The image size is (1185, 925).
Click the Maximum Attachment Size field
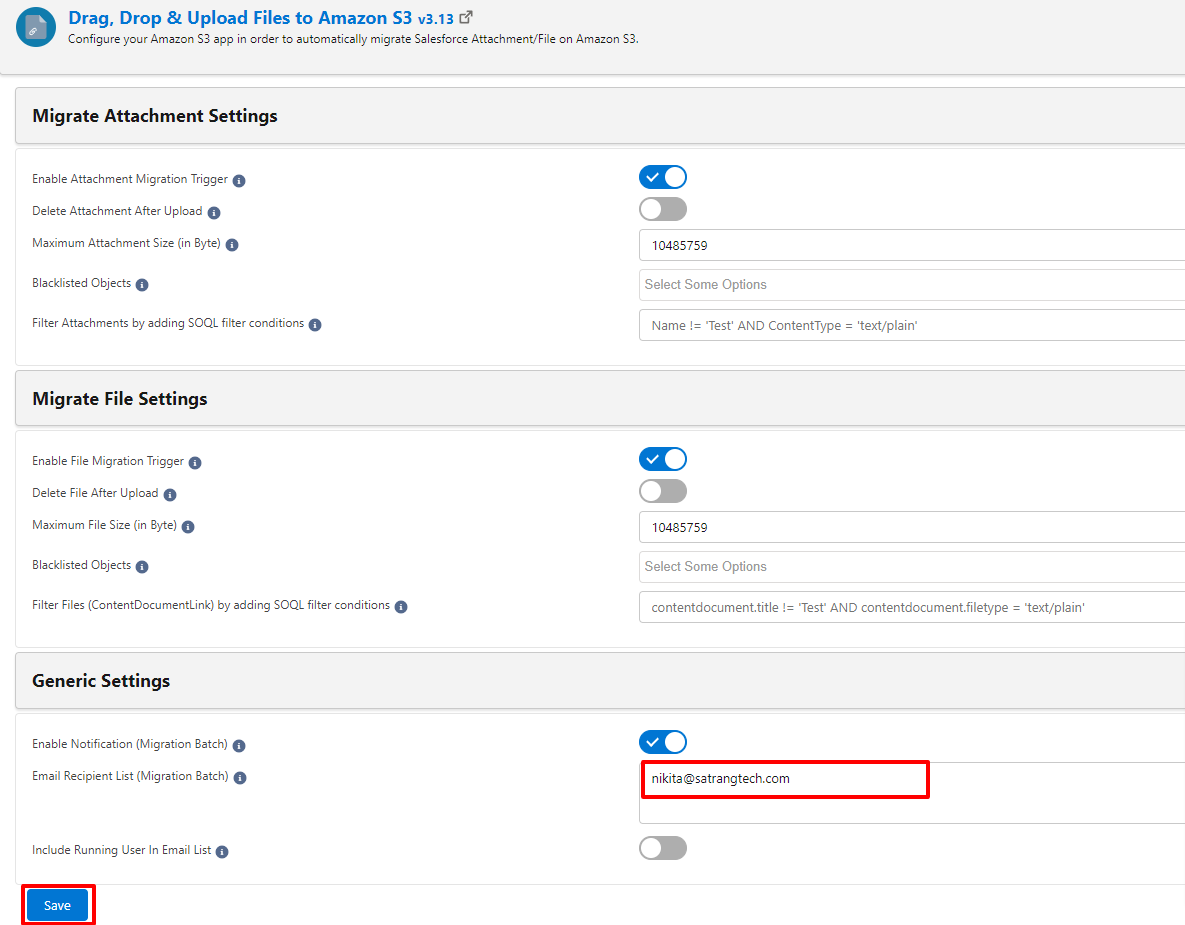911,245
